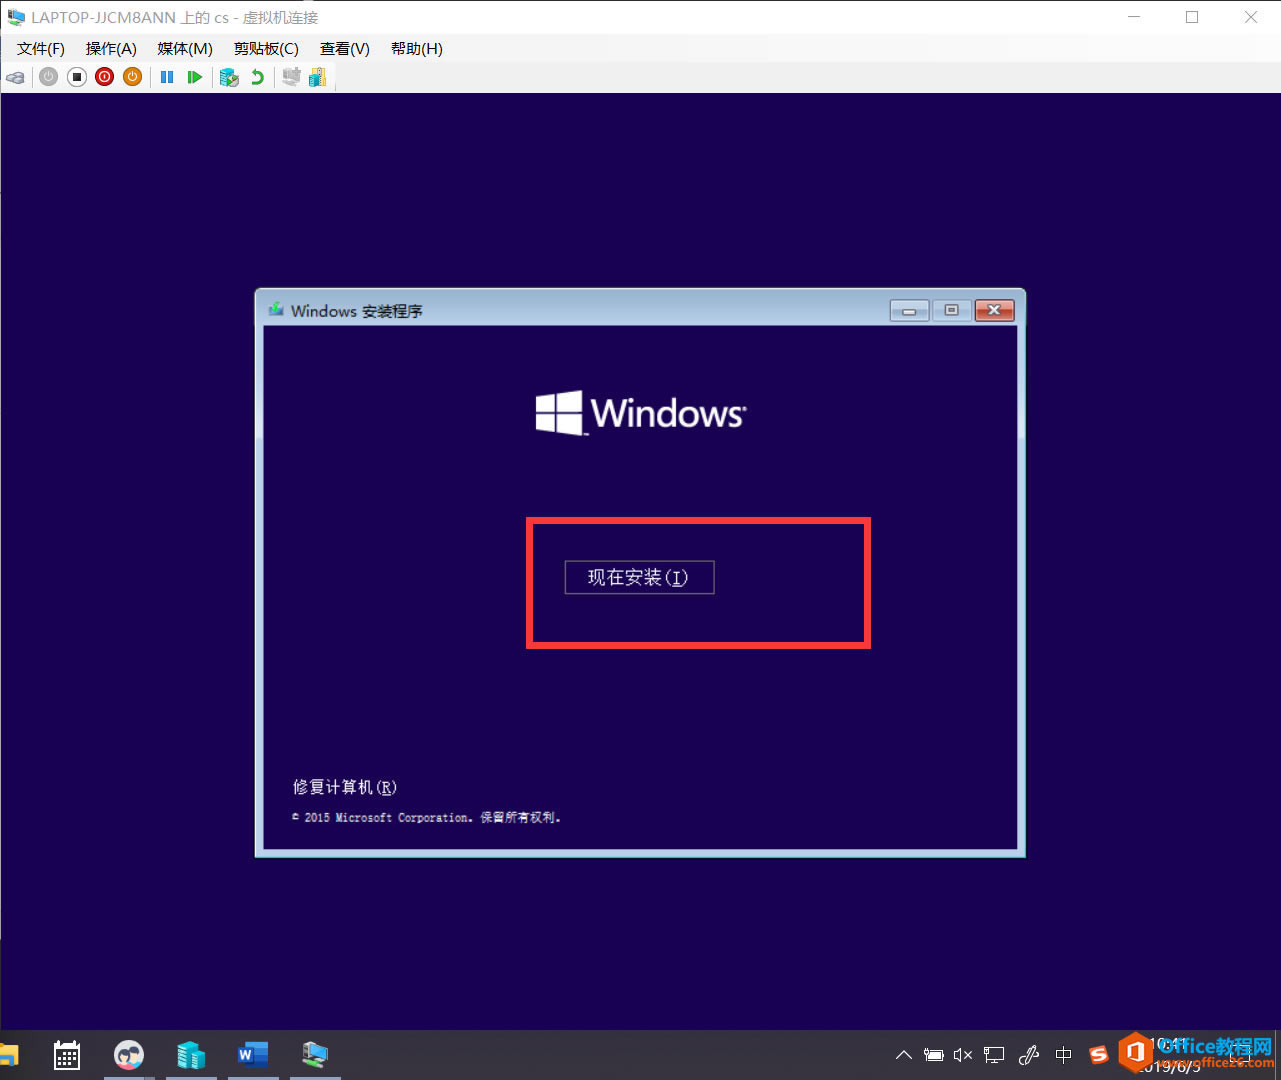Open the 媒体(M) menu
The width and height of the screenshot is (1281, 1080).
tap(185, 49)
